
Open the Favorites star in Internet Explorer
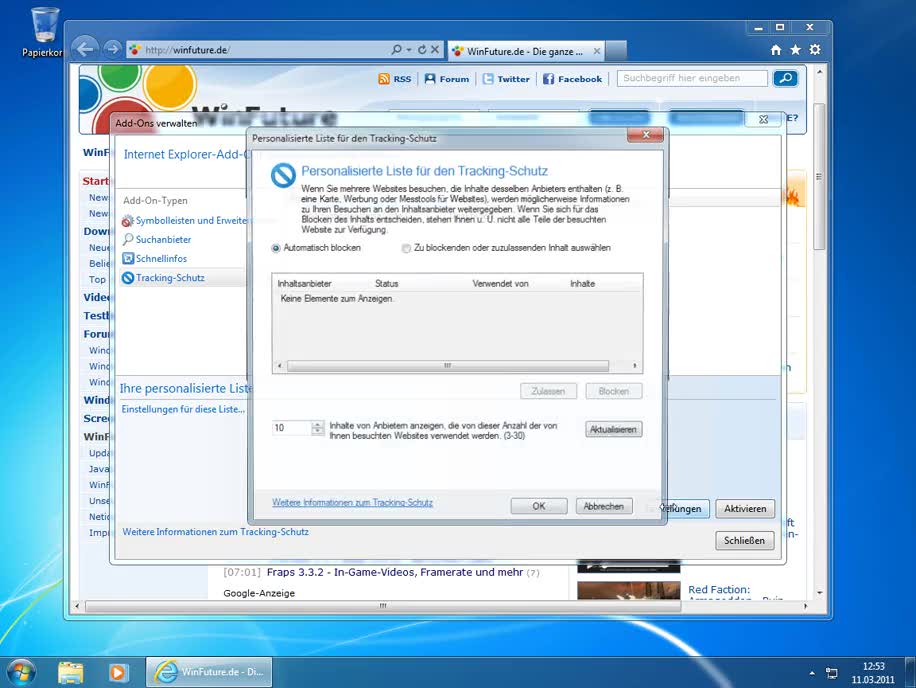[x=795, y=50]
